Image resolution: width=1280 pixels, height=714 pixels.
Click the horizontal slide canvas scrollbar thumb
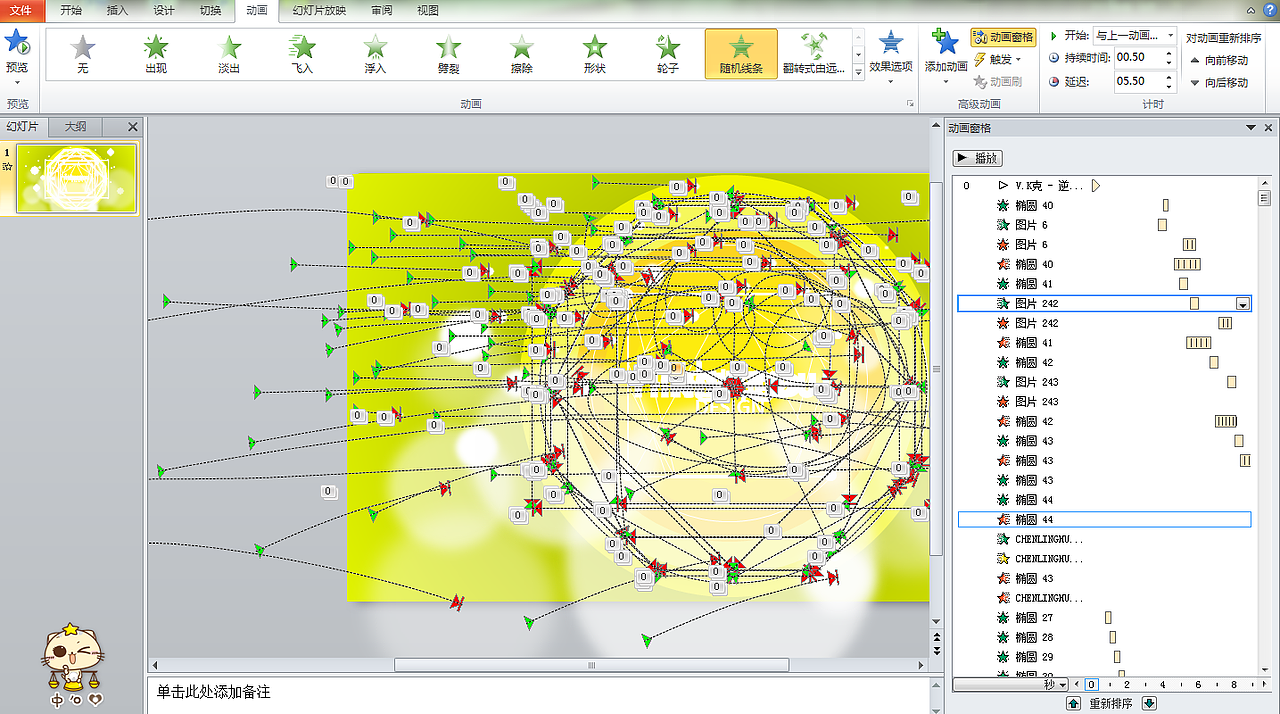point(591,665)
